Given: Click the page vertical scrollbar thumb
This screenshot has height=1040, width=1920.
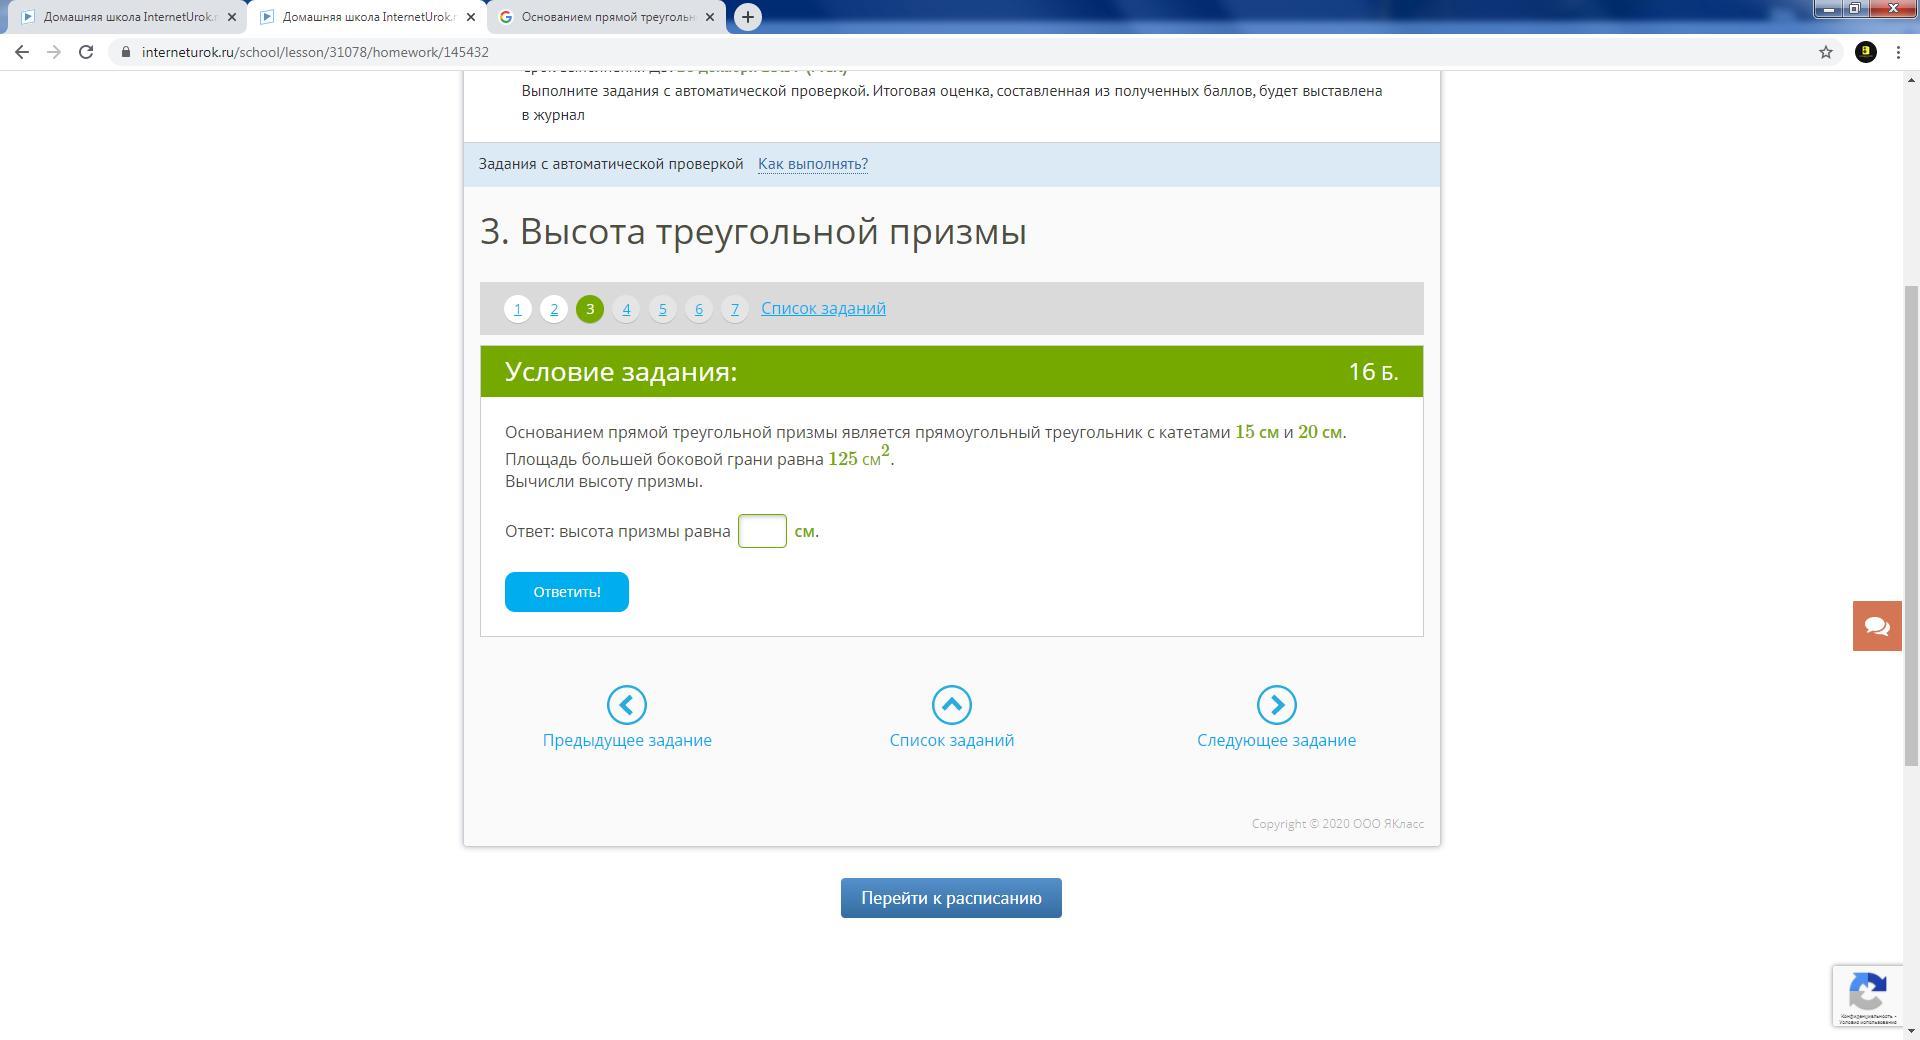Looking at the screenshot, I should pos(1911,525).
